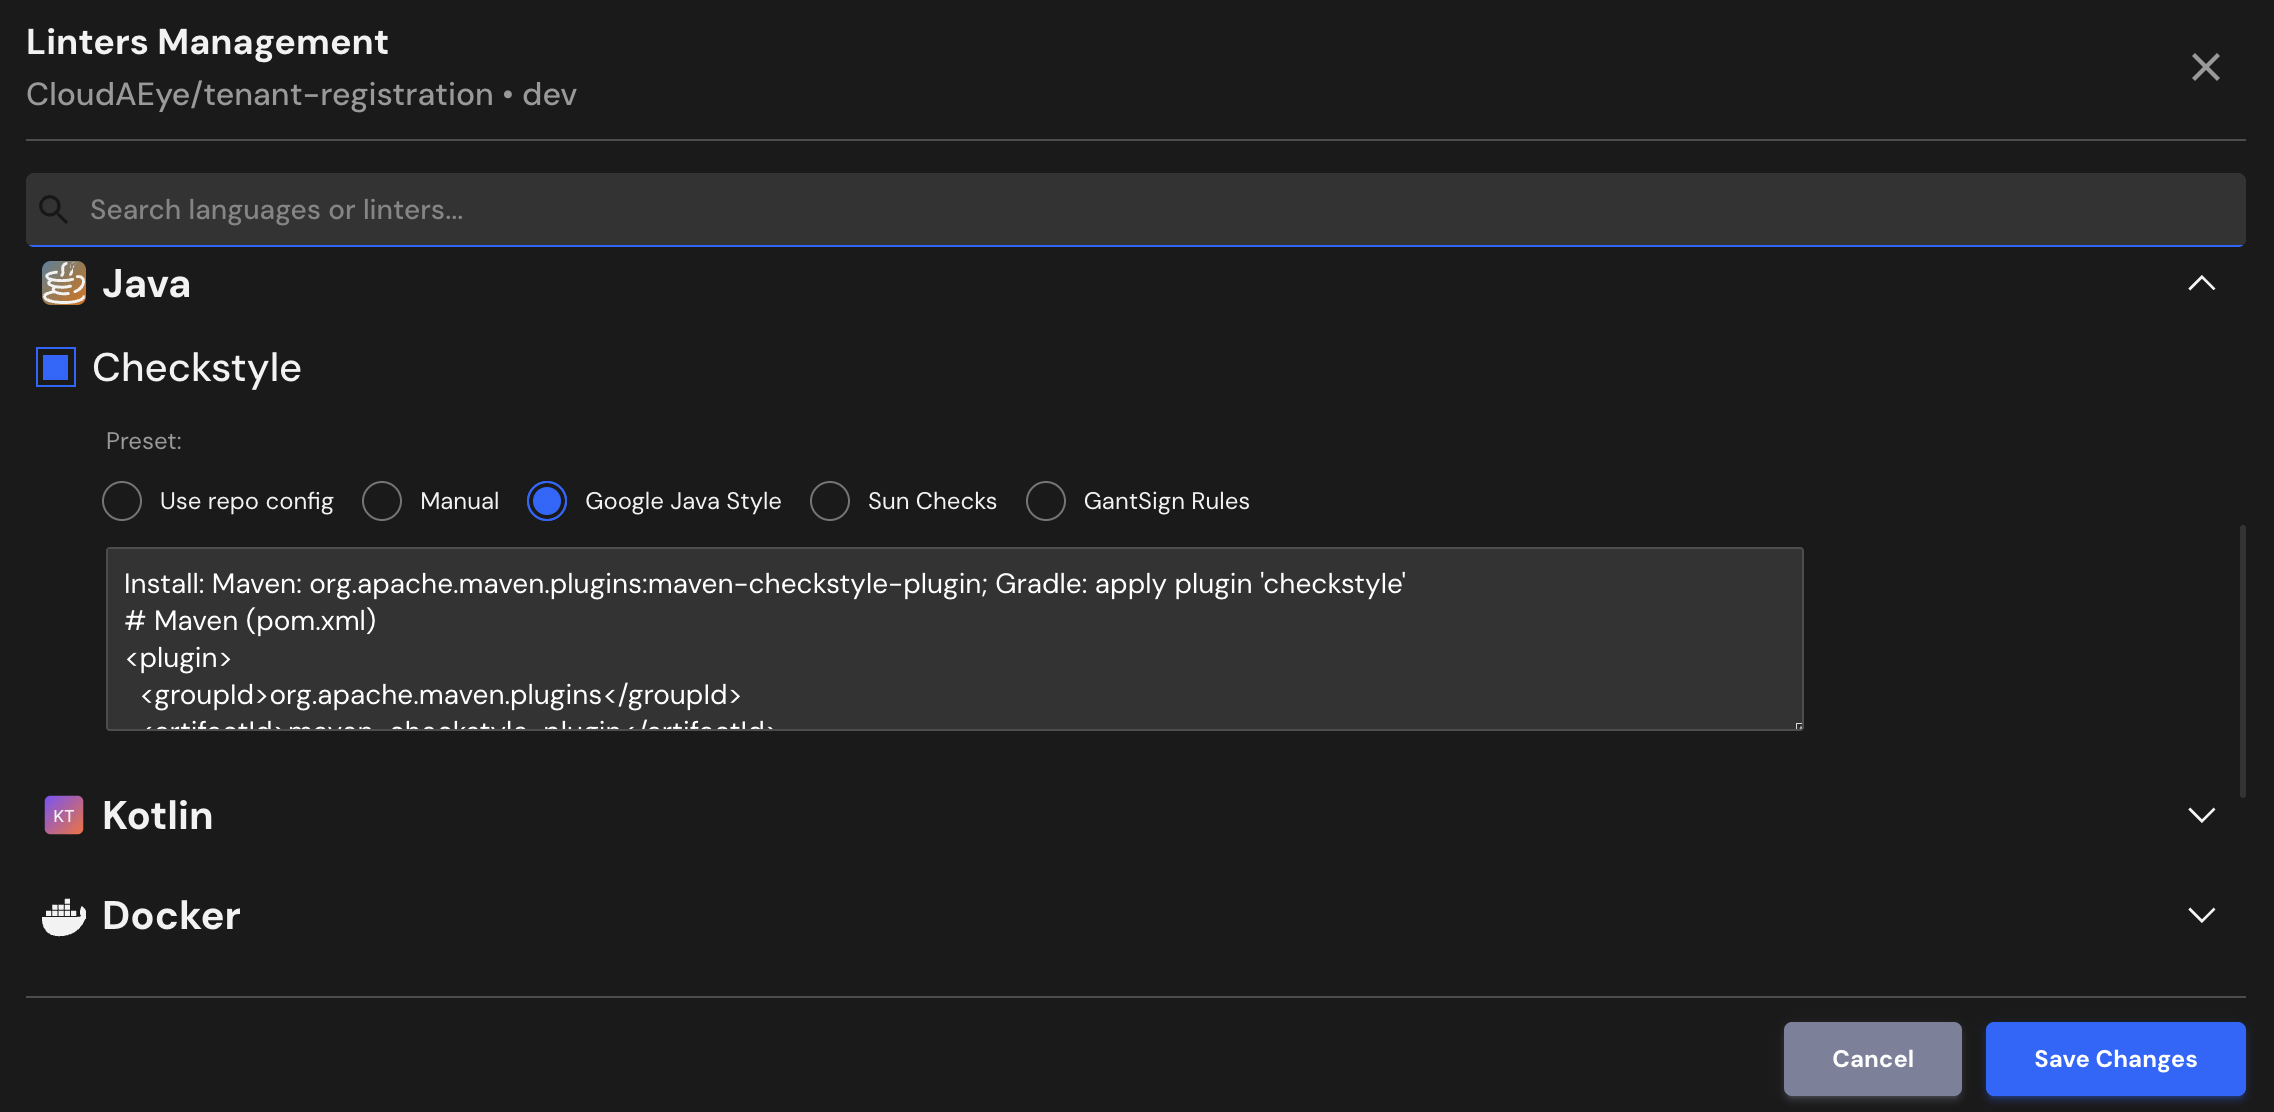
Task: Select Google Java Style radio button
Action: [x=547, y=501]
